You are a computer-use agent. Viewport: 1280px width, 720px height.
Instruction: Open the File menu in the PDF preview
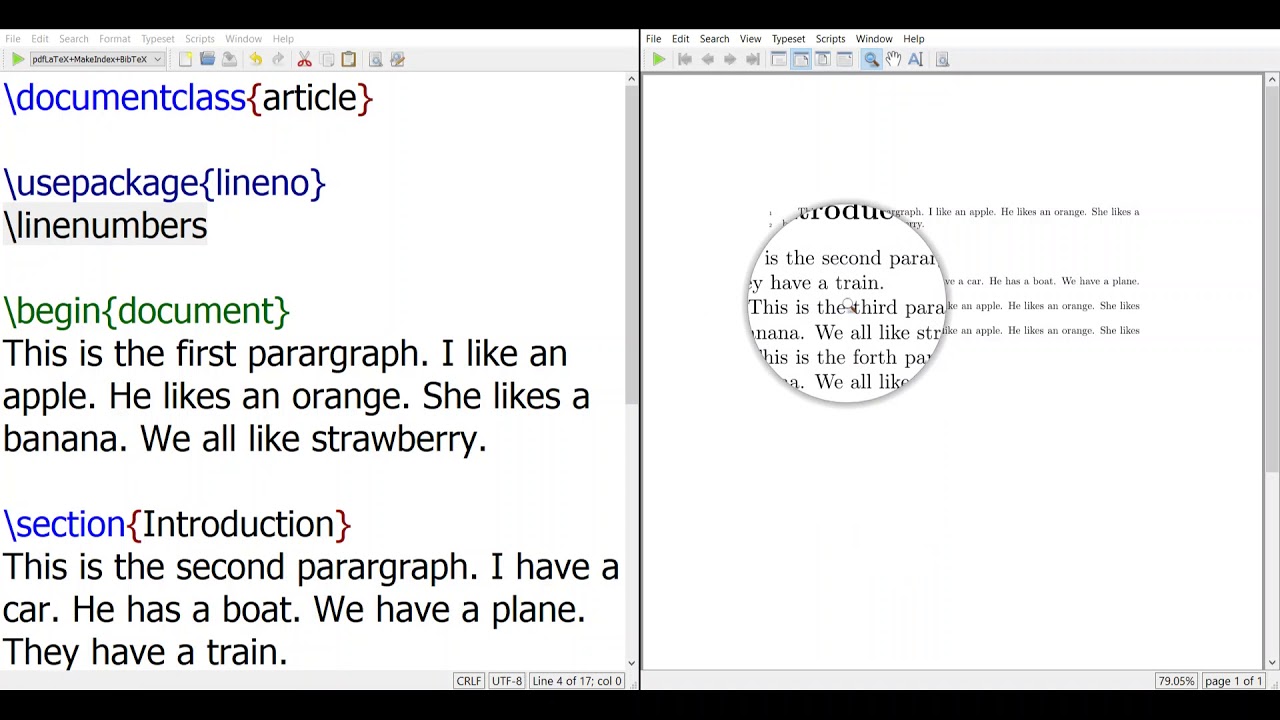coord(654,39)
